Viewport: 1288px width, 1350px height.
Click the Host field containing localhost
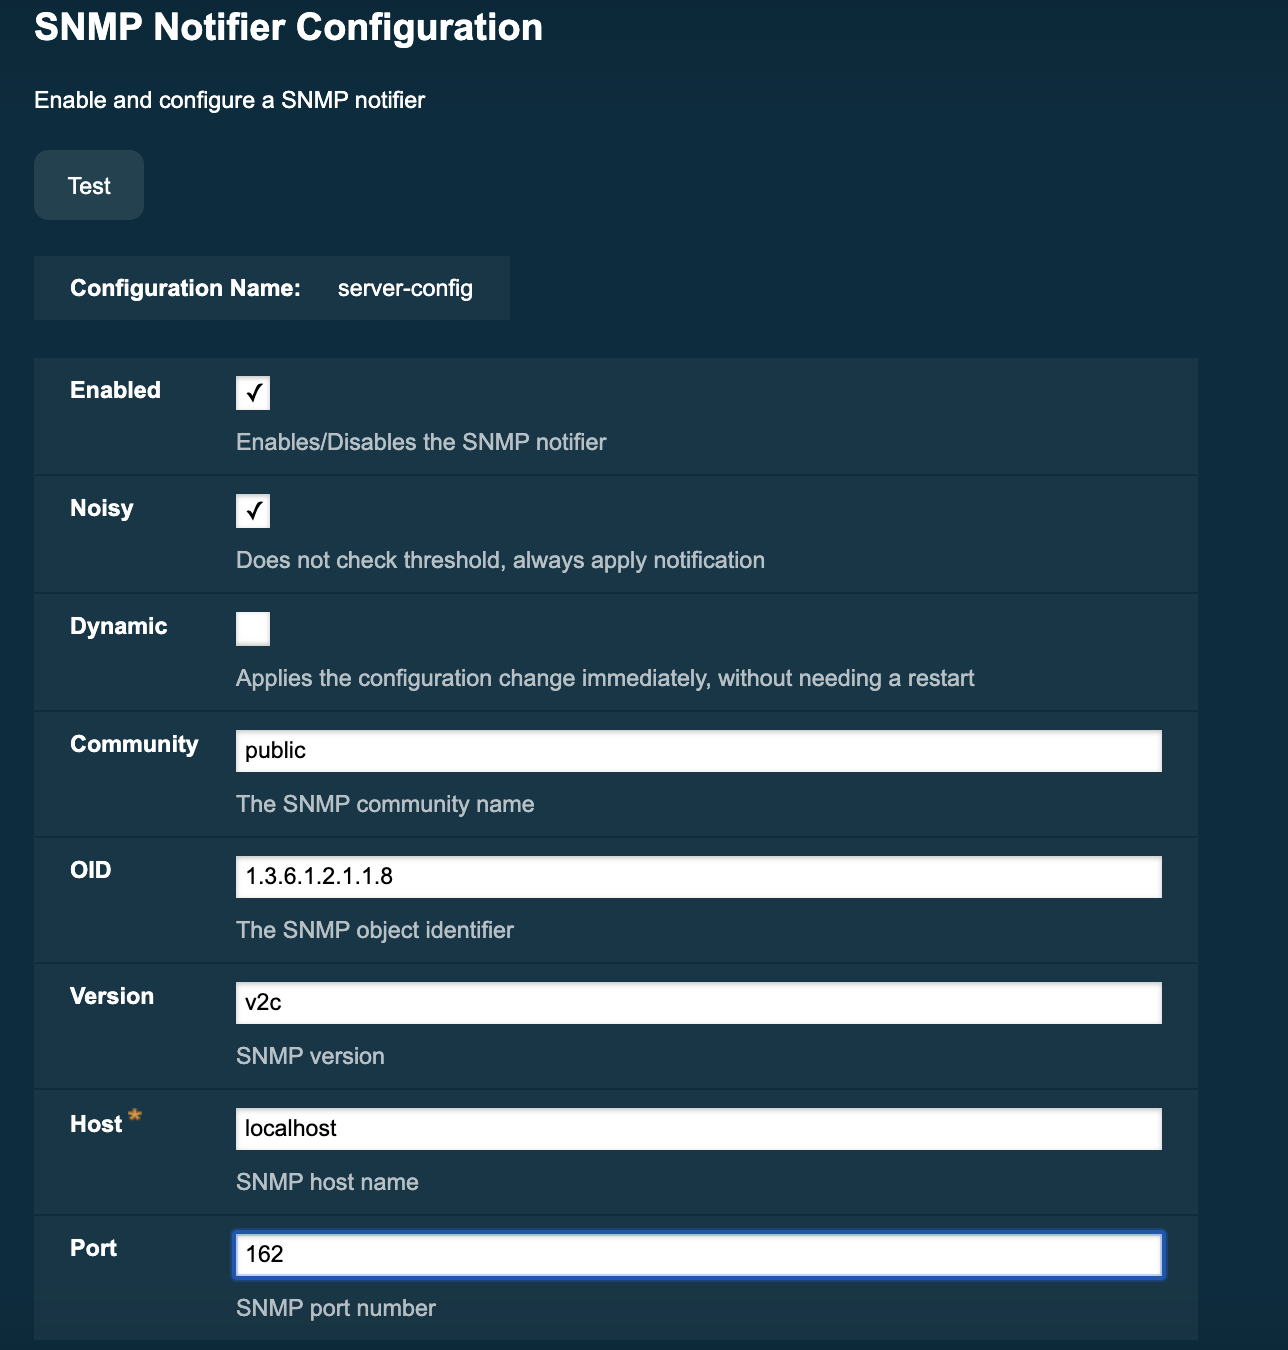pyautogui.click(x=698, y=1128)
